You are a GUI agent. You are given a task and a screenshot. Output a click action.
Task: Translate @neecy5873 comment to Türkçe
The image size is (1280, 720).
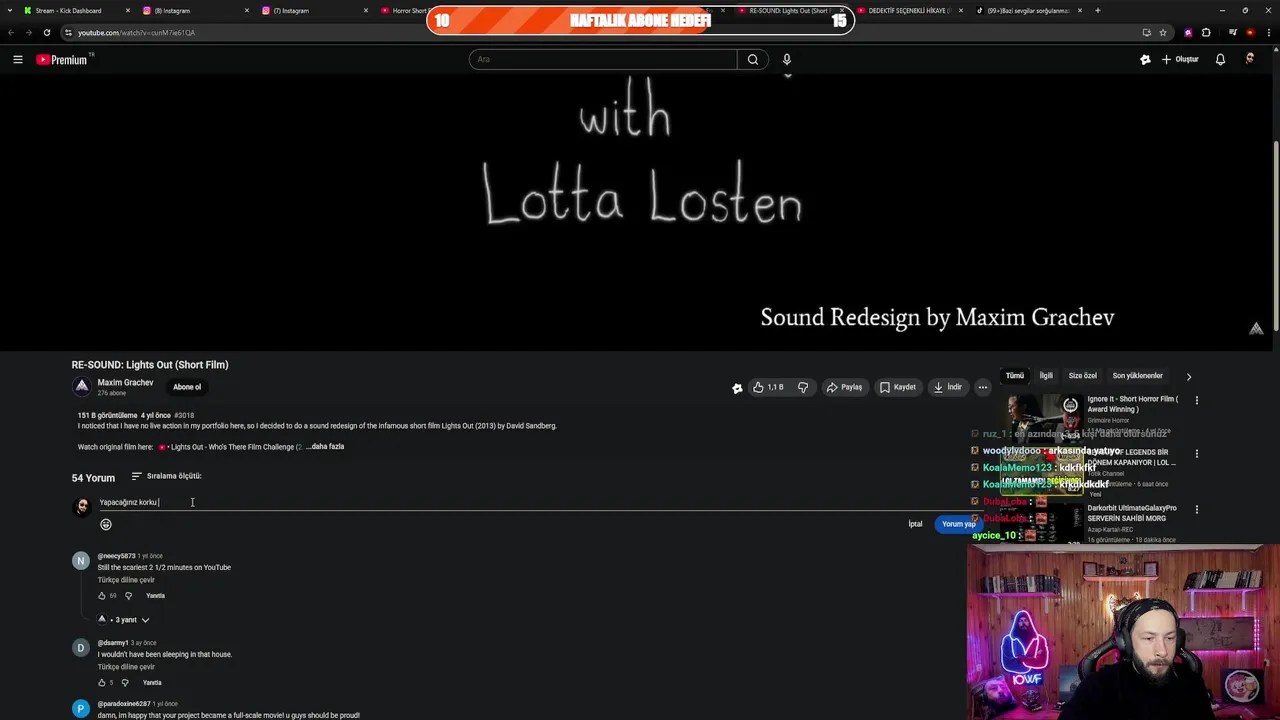pos(126,580)
